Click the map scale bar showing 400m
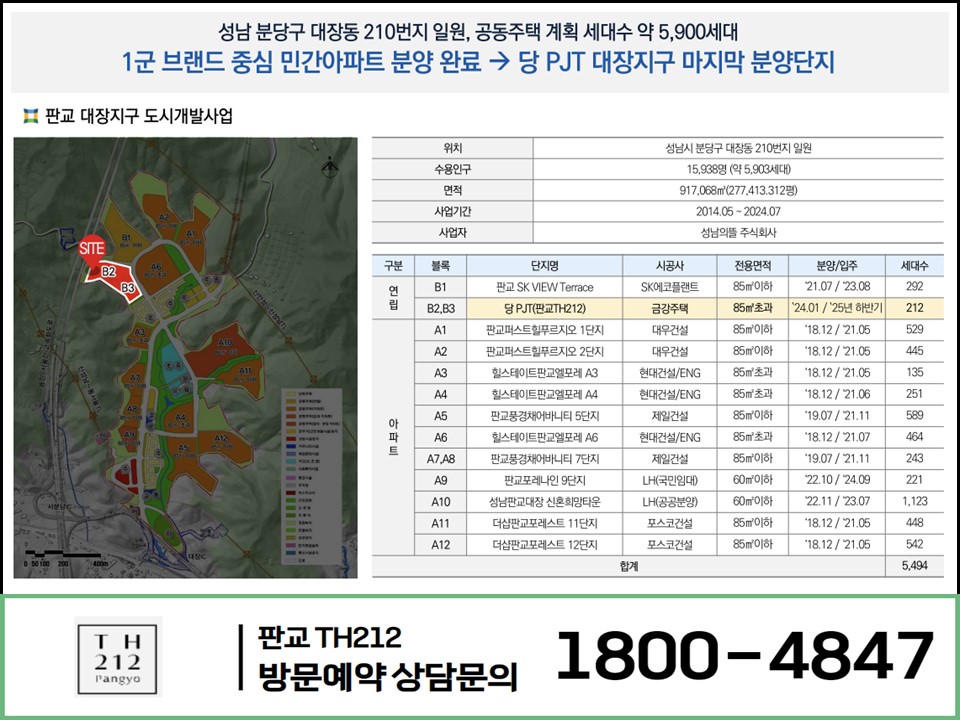The width and height of the screenshot is (960, 720). click(x=66, y=560)
